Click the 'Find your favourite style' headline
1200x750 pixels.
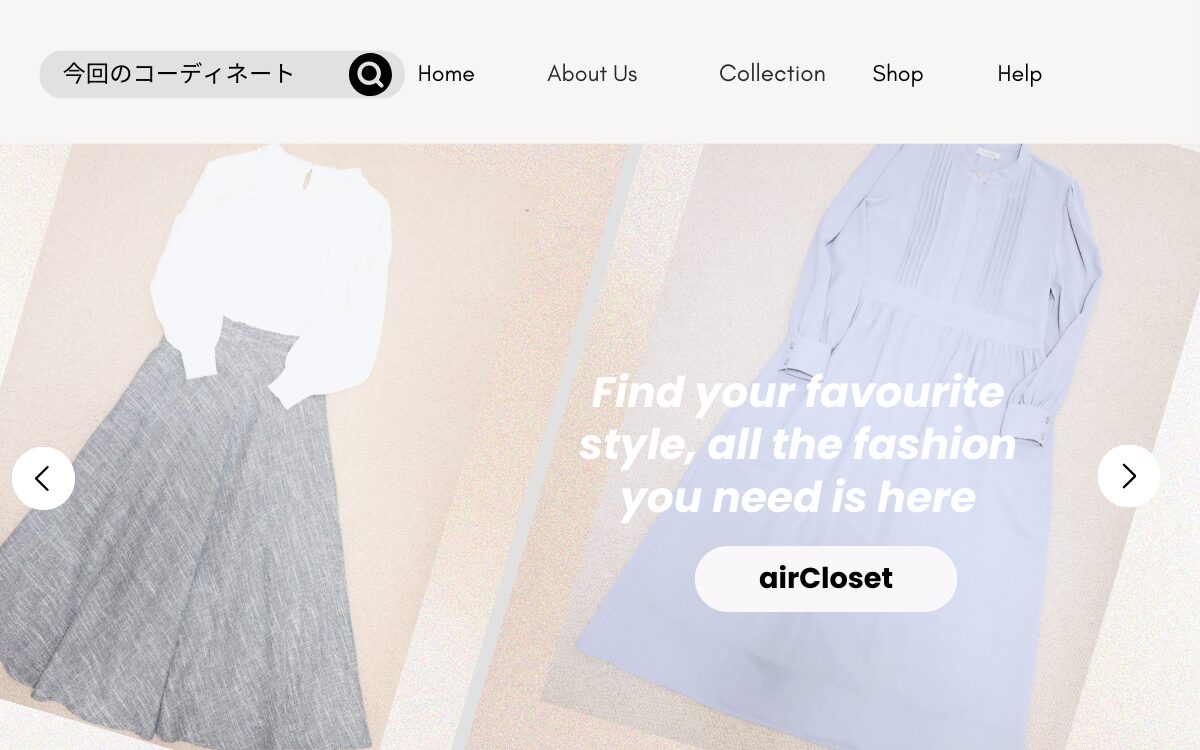click(x=798, y=444)
